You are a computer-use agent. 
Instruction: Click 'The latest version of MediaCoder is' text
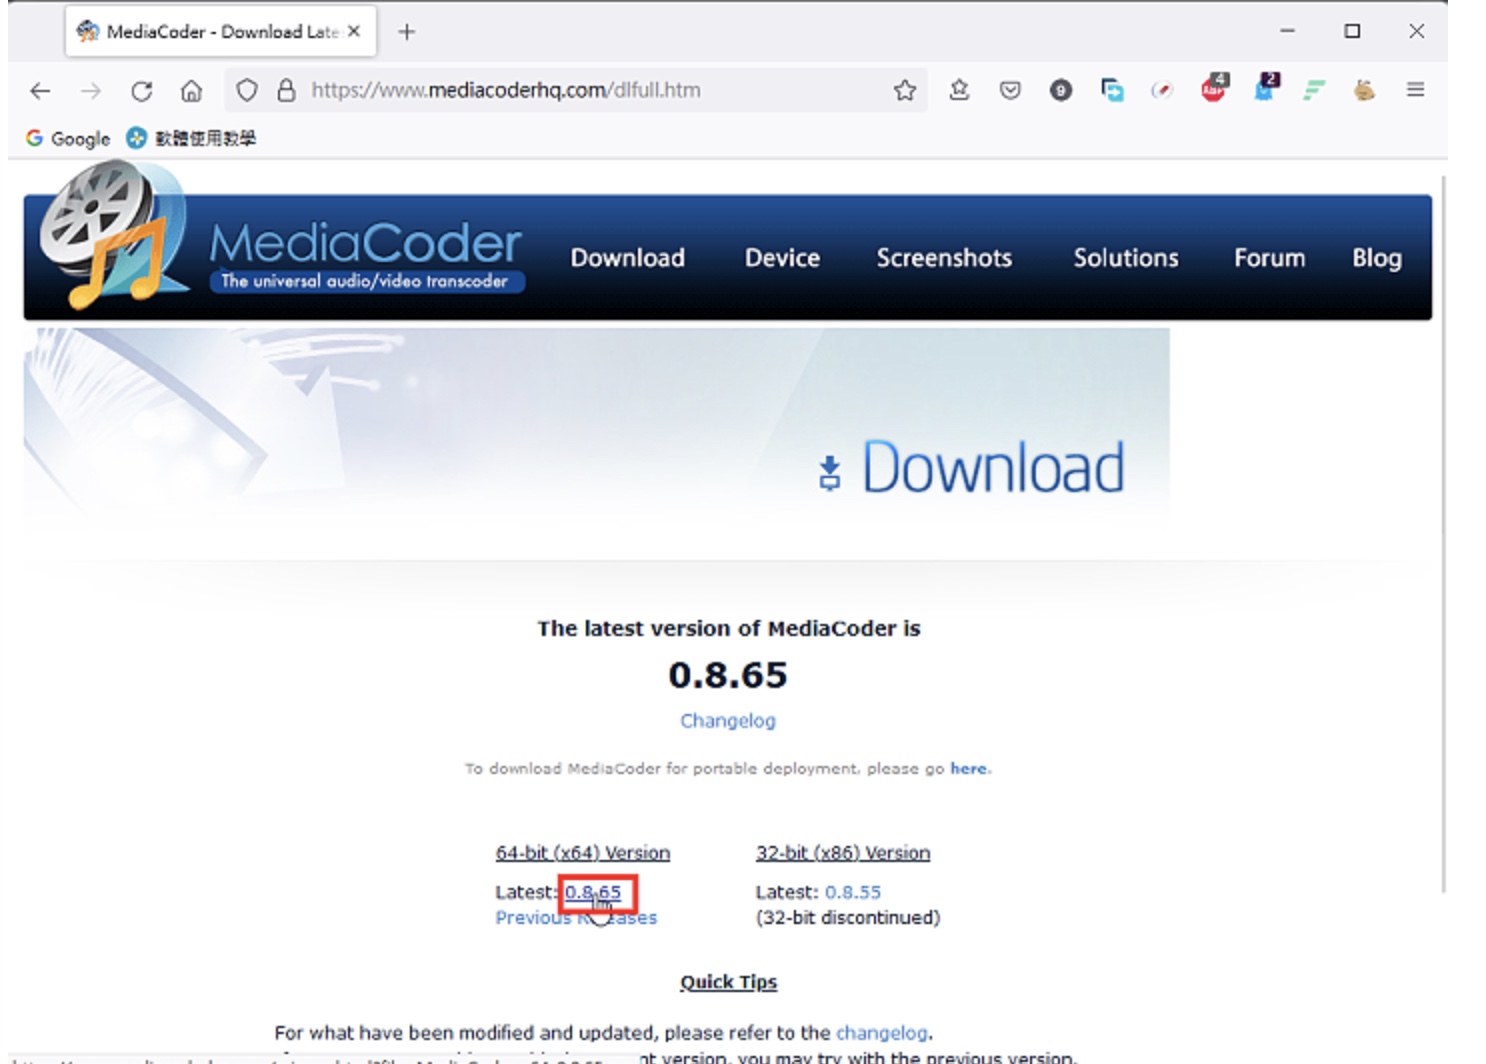(729, 628)
